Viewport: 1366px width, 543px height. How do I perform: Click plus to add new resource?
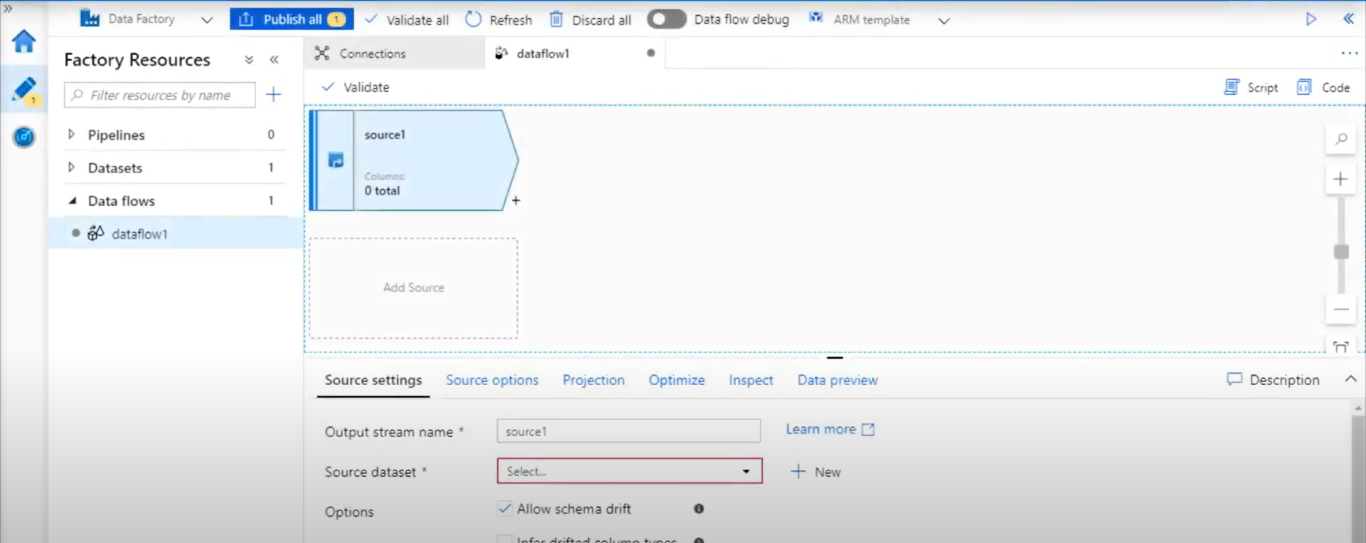click(274, 95)
